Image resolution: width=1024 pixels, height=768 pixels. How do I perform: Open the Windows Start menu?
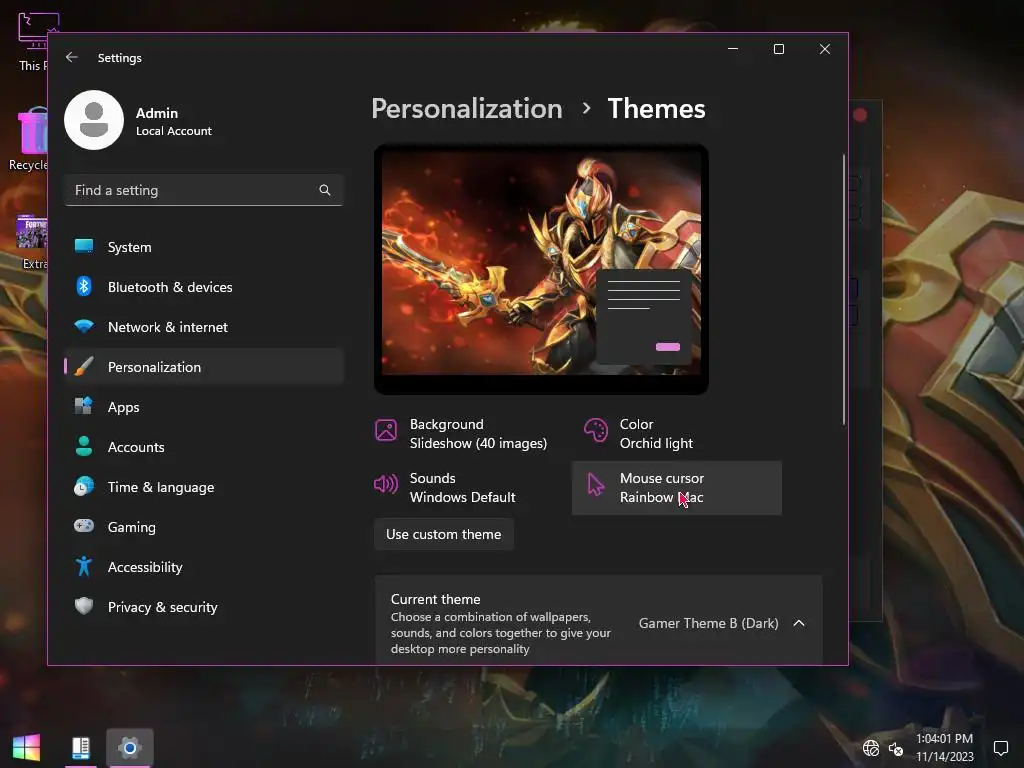click(26, 747)
